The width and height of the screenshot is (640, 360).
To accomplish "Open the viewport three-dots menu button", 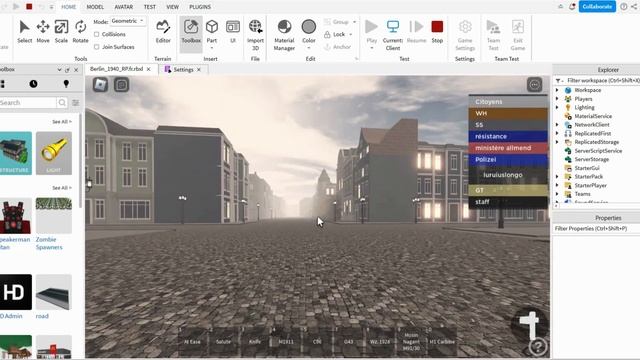I will click(x=534, y=84).
